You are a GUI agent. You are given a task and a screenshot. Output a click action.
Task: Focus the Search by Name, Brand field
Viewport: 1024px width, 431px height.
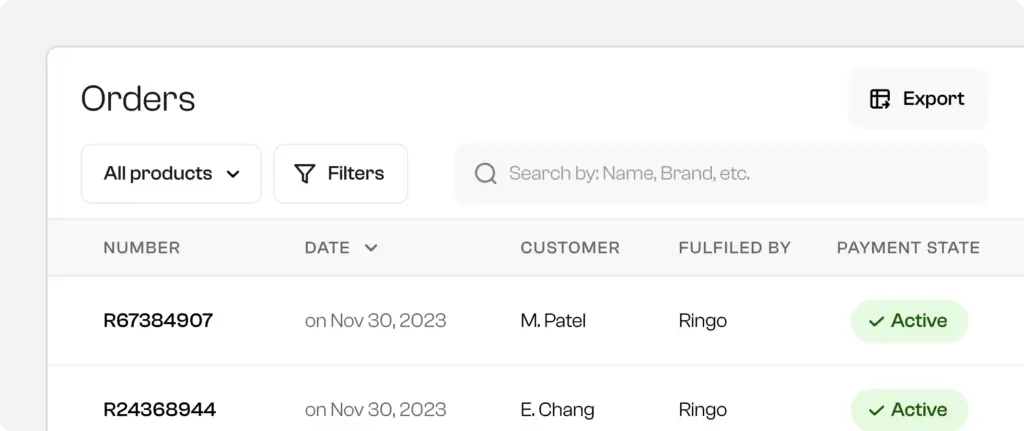pos(720,174)
